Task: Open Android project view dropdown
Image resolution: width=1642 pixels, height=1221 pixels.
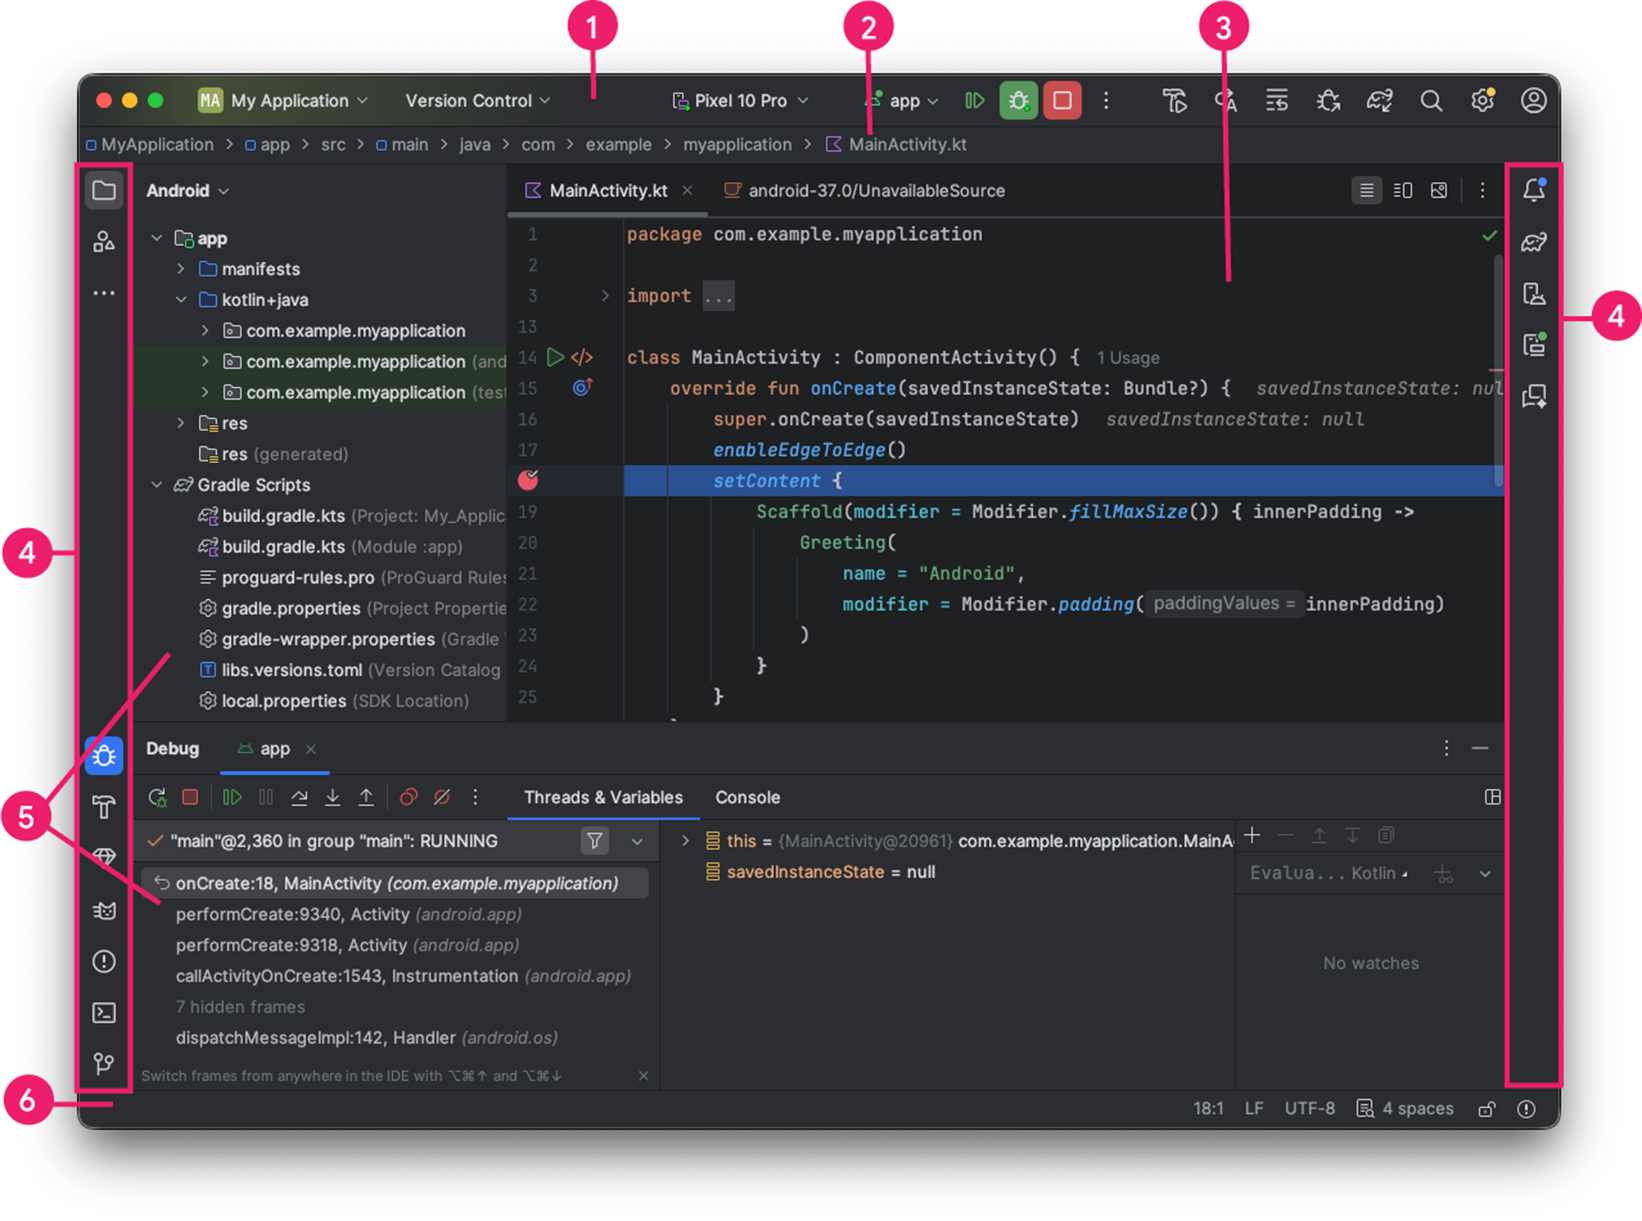Action: pos(188,190)
